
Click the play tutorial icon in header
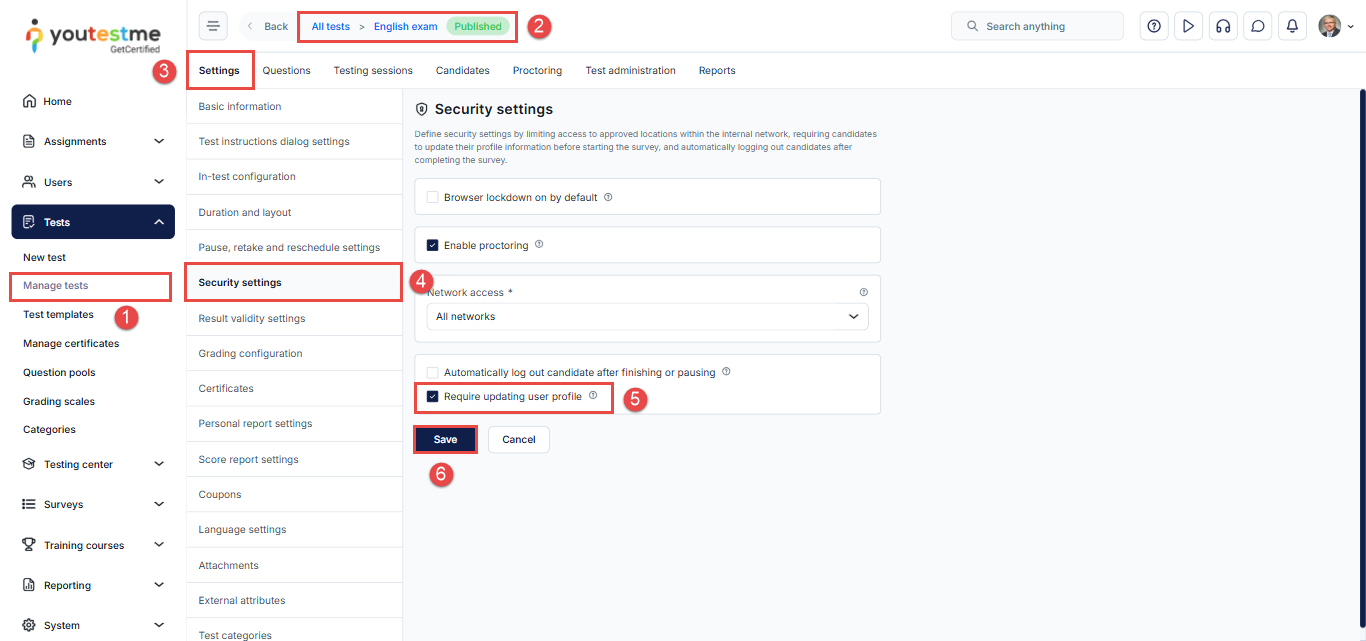[x=1188, y=26]
